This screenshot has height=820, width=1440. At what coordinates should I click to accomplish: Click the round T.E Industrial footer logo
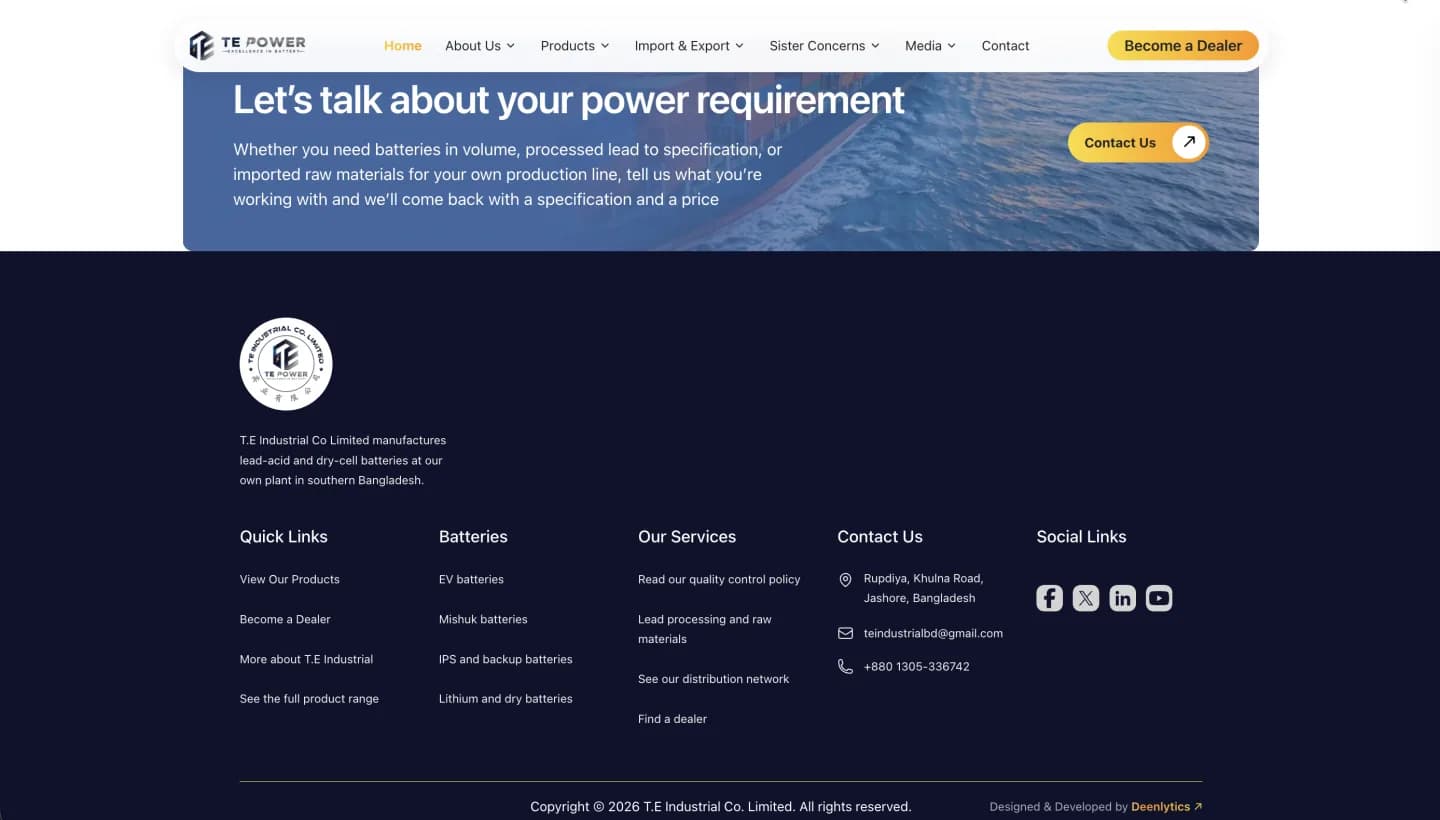(x=286, y=364)
